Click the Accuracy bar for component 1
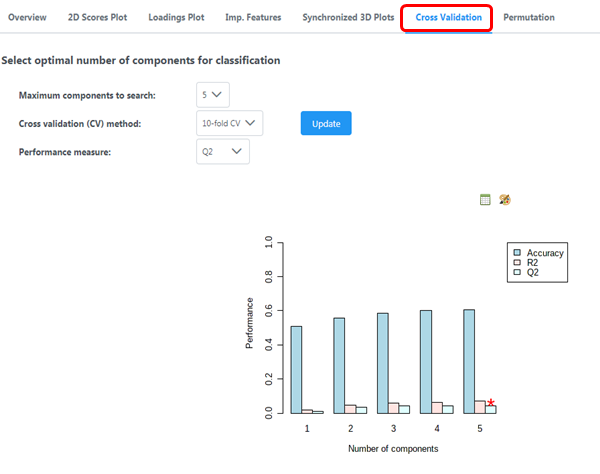Image resolution: width=600 pixels, height=474 pixels. coord(296,369)
